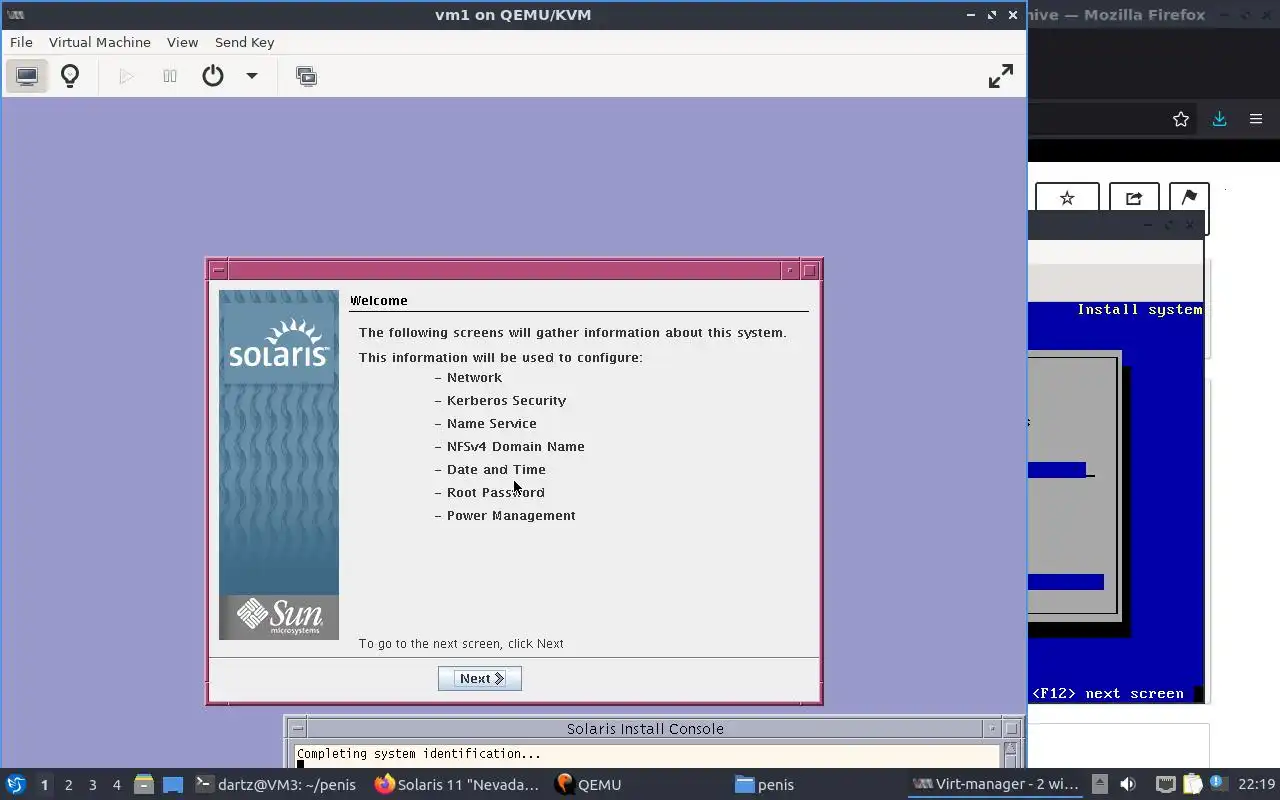Open the volume control tray icon

(x=1128, y=784)
